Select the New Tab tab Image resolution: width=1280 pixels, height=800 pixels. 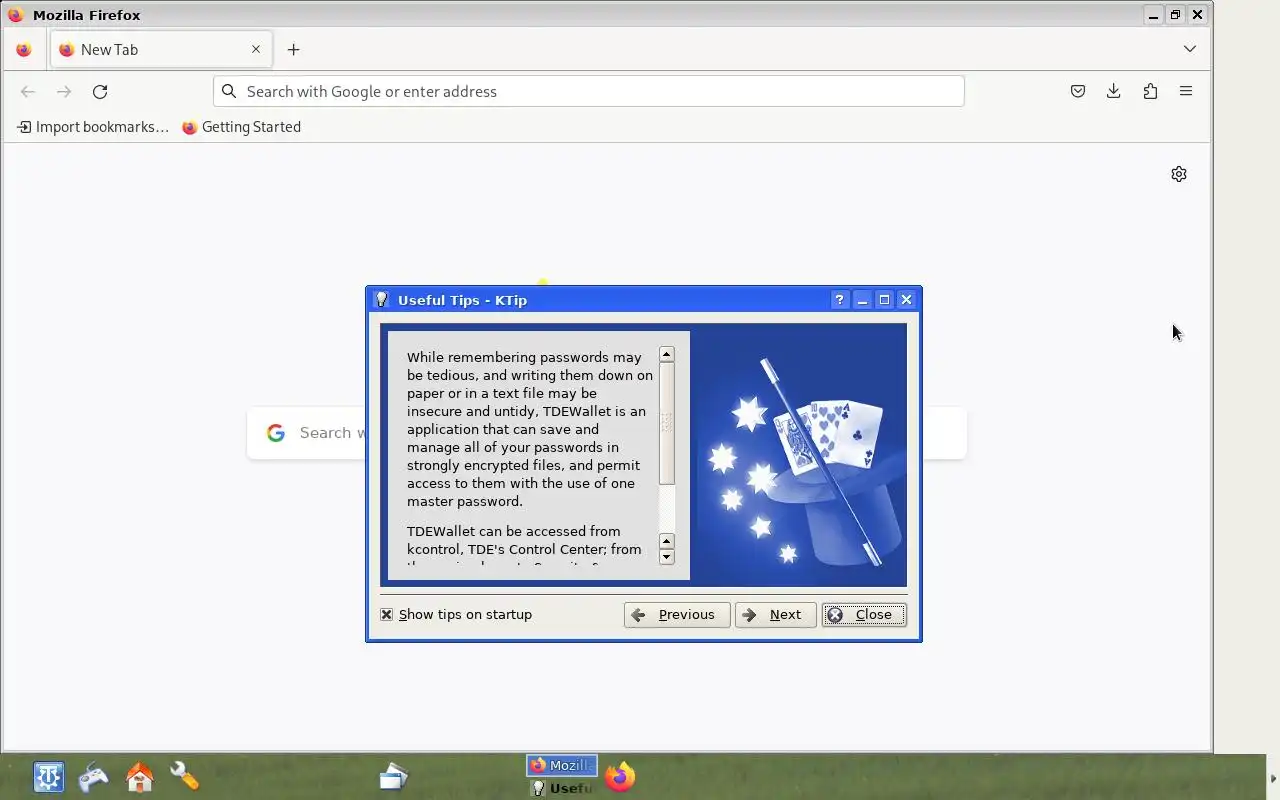(x=160, y=49)
